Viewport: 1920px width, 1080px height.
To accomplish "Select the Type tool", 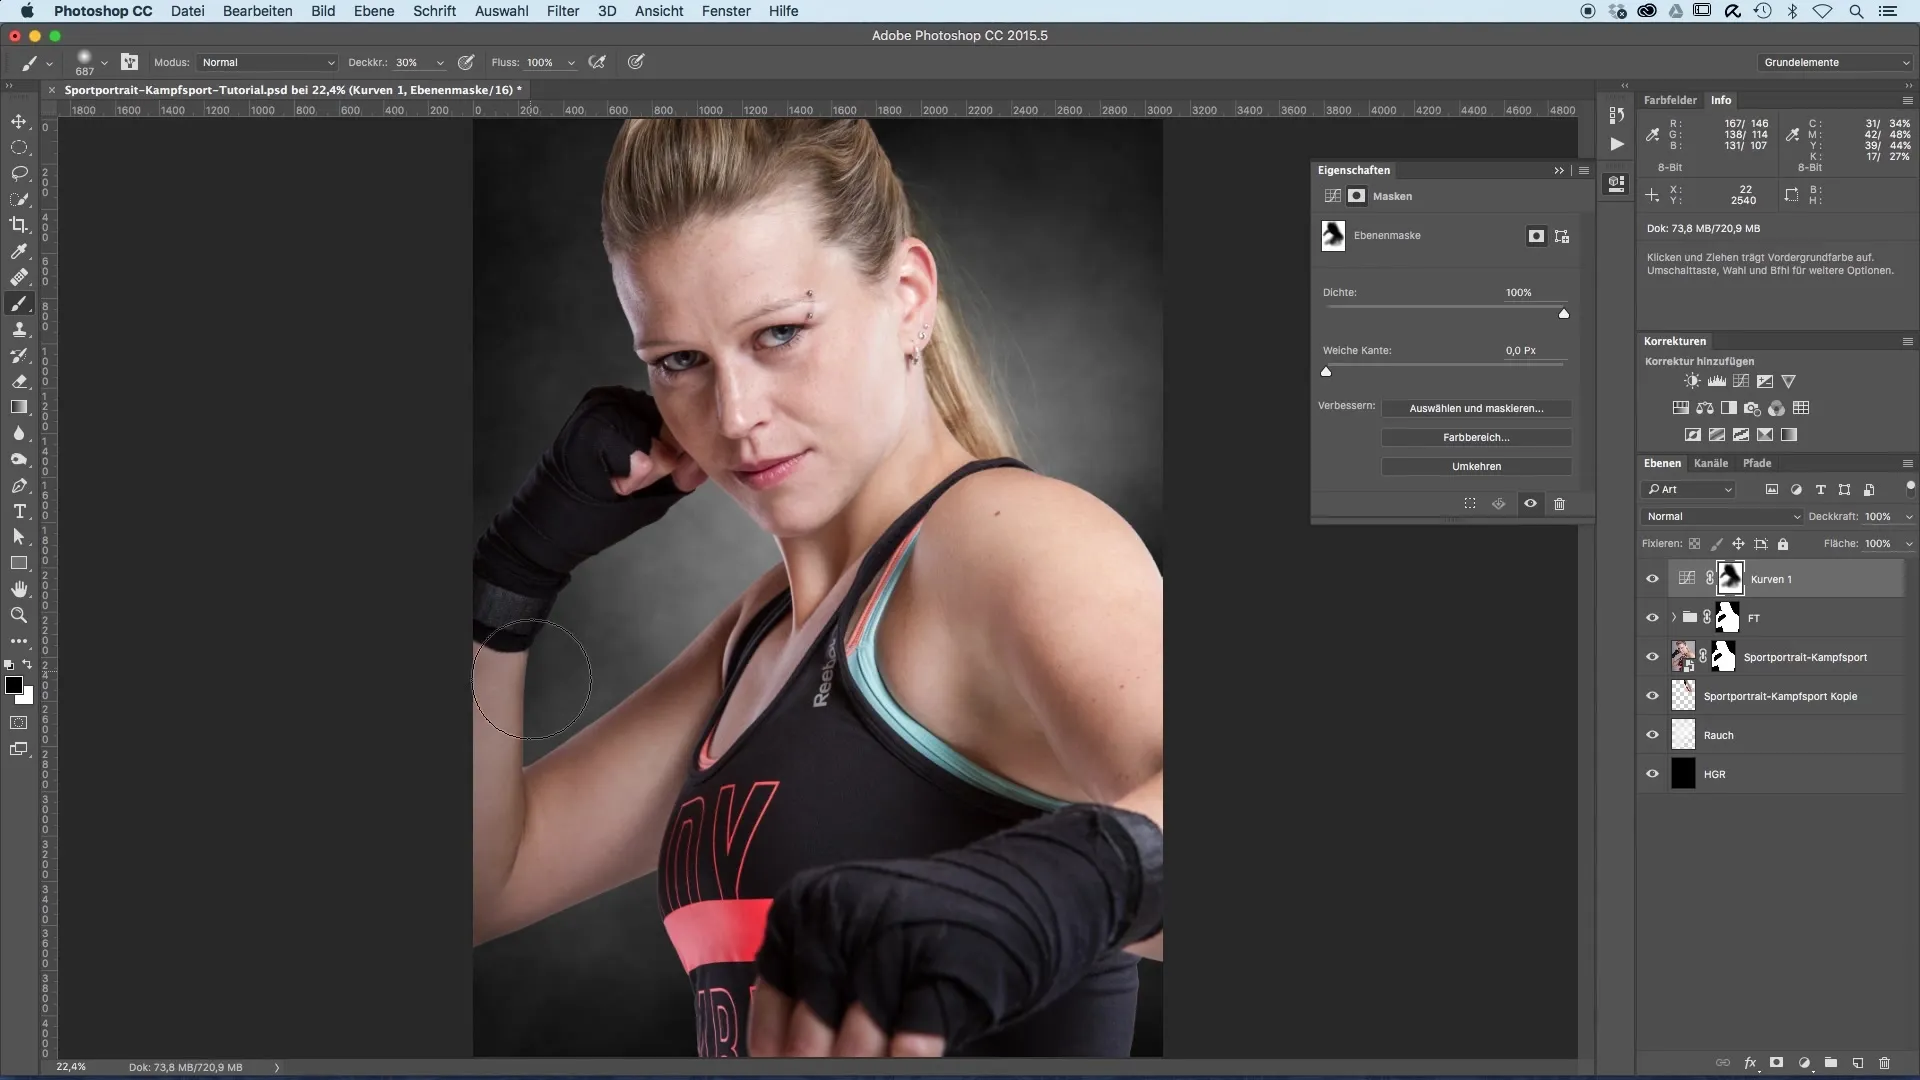I will (x=19, y=512).
